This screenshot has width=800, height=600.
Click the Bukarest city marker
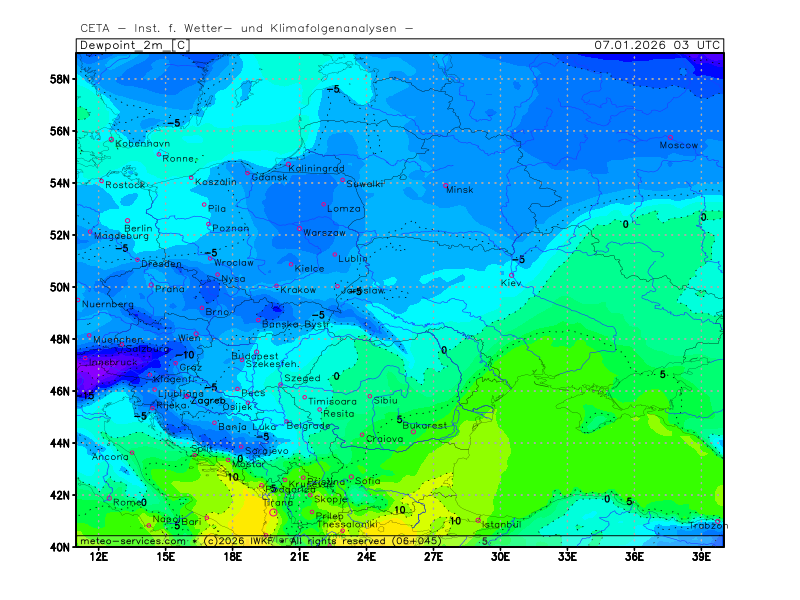click(x=413, y=431)
